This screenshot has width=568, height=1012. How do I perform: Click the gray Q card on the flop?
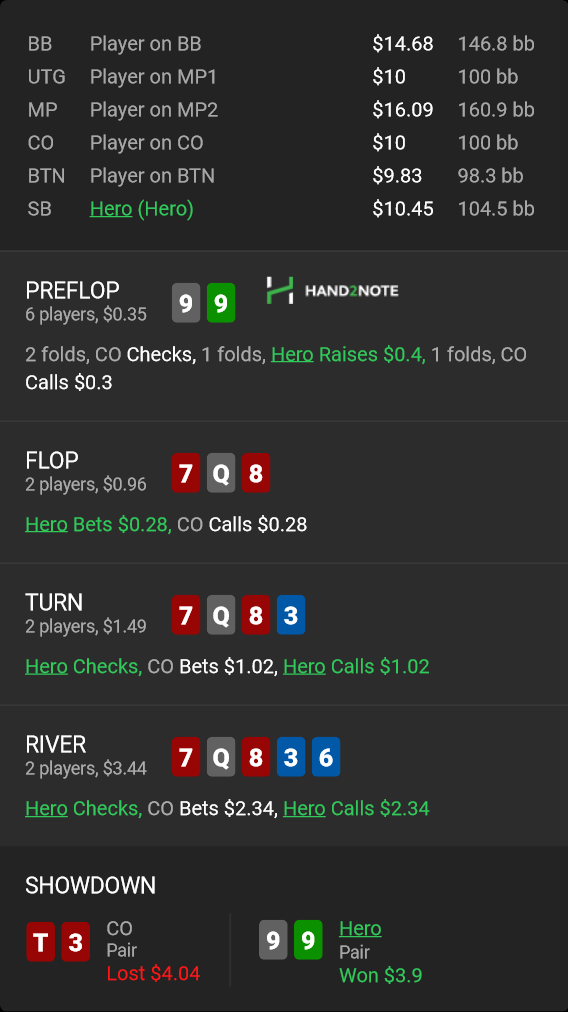[221, 473]
